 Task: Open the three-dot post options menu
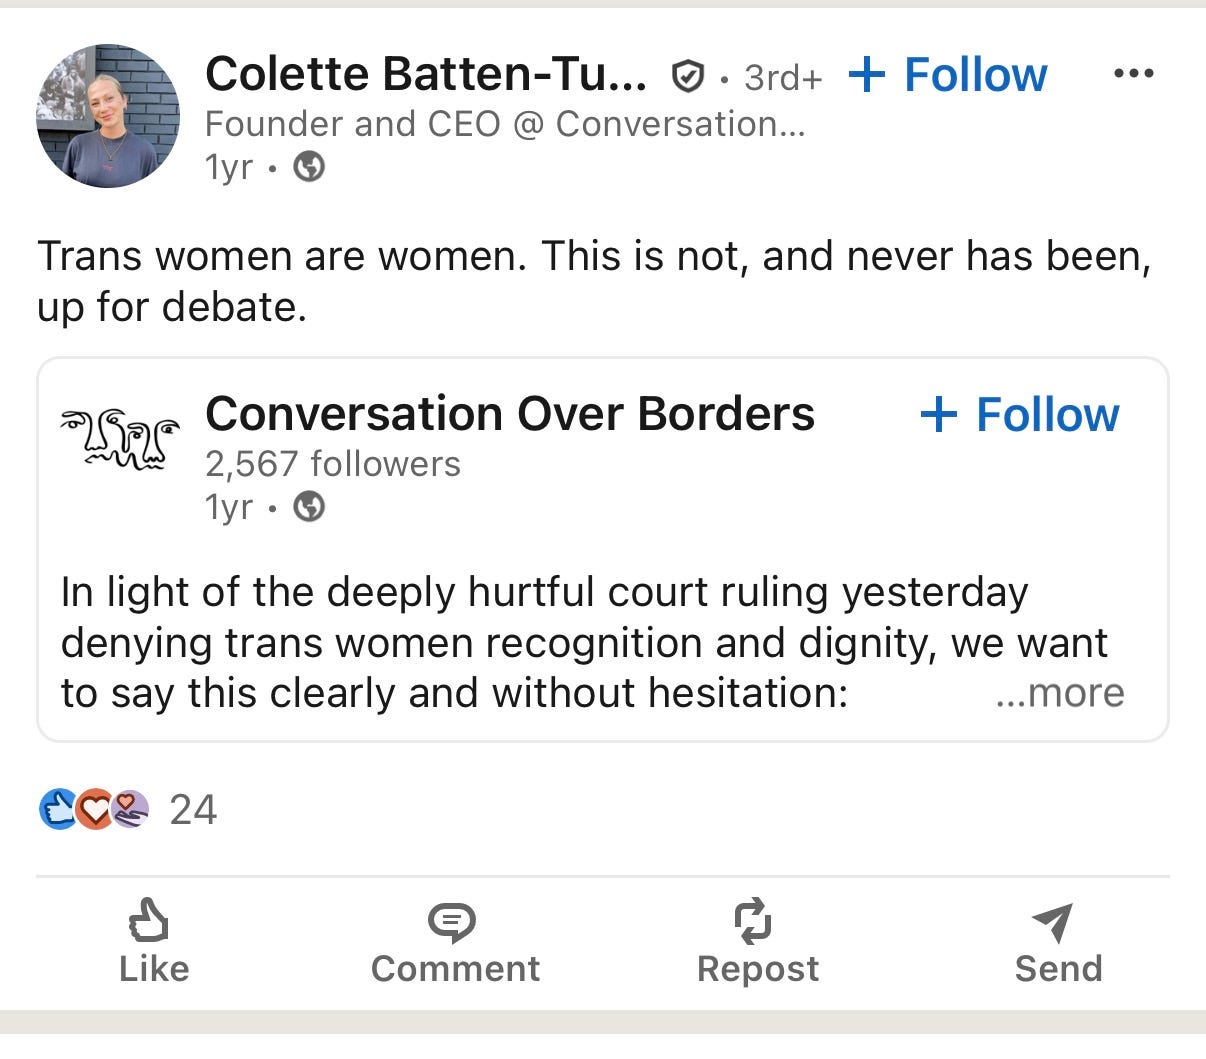pyautogui.click(x=1133, y=74)
